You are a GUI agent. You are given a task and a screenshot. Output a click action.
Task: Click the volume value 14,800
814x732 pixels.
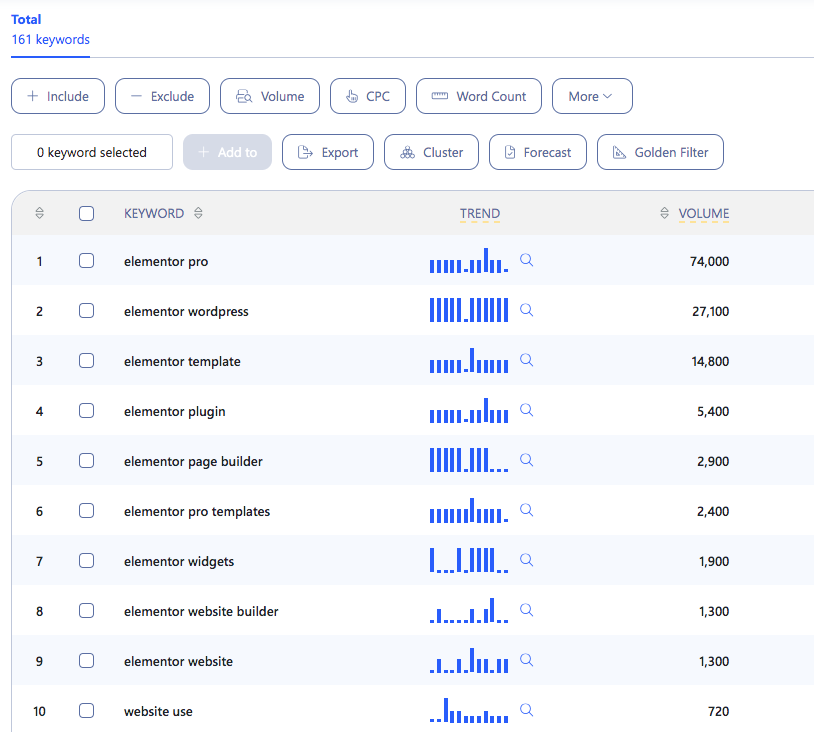point(710,361)
